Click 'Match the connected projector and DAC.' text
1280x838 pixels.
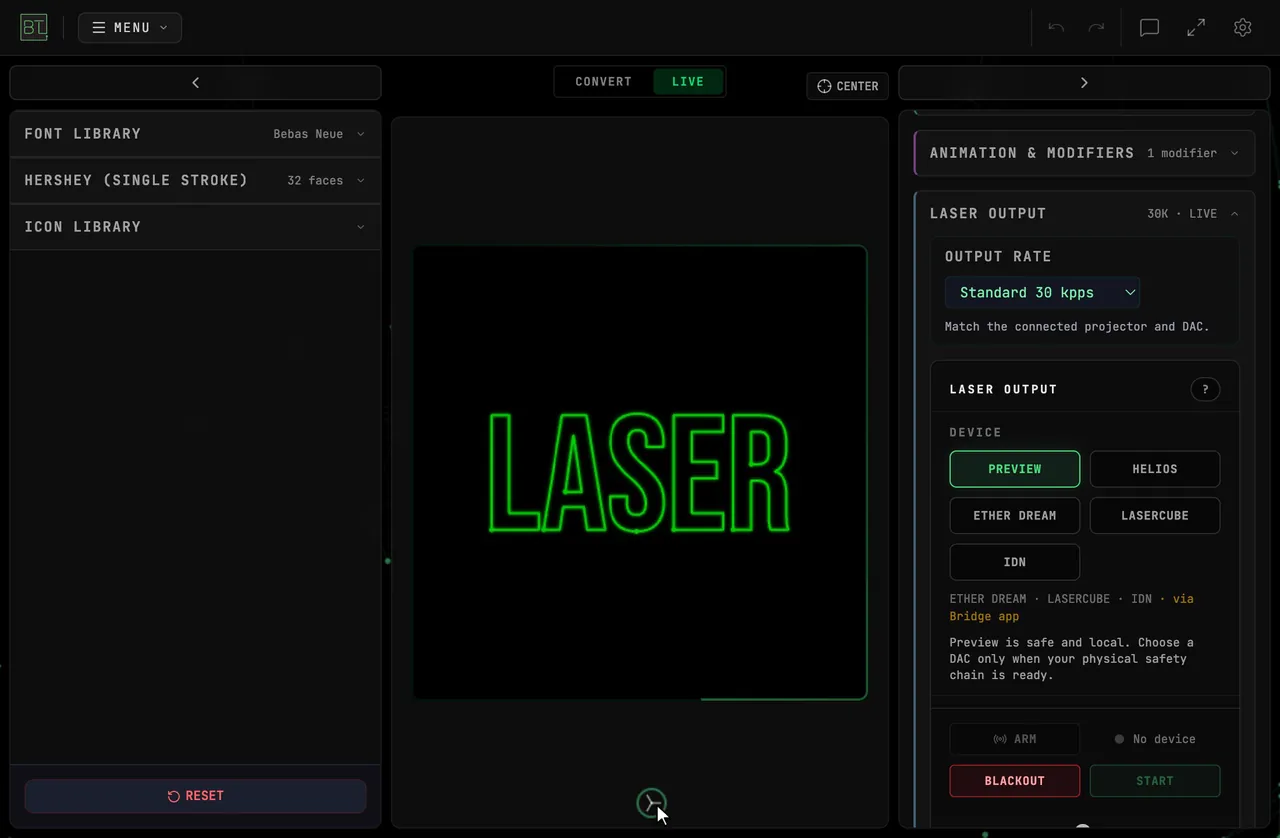[x=1077, y=327]
